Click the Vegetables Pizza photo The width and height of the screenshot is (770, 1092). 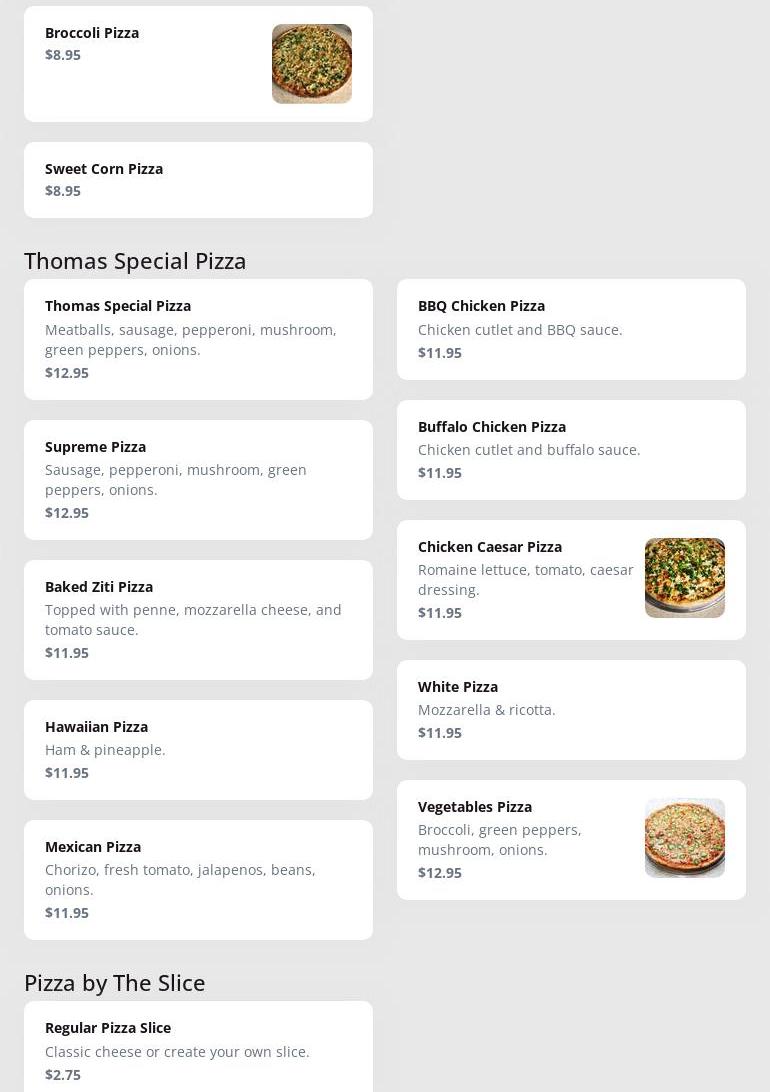tap(684, 838)
